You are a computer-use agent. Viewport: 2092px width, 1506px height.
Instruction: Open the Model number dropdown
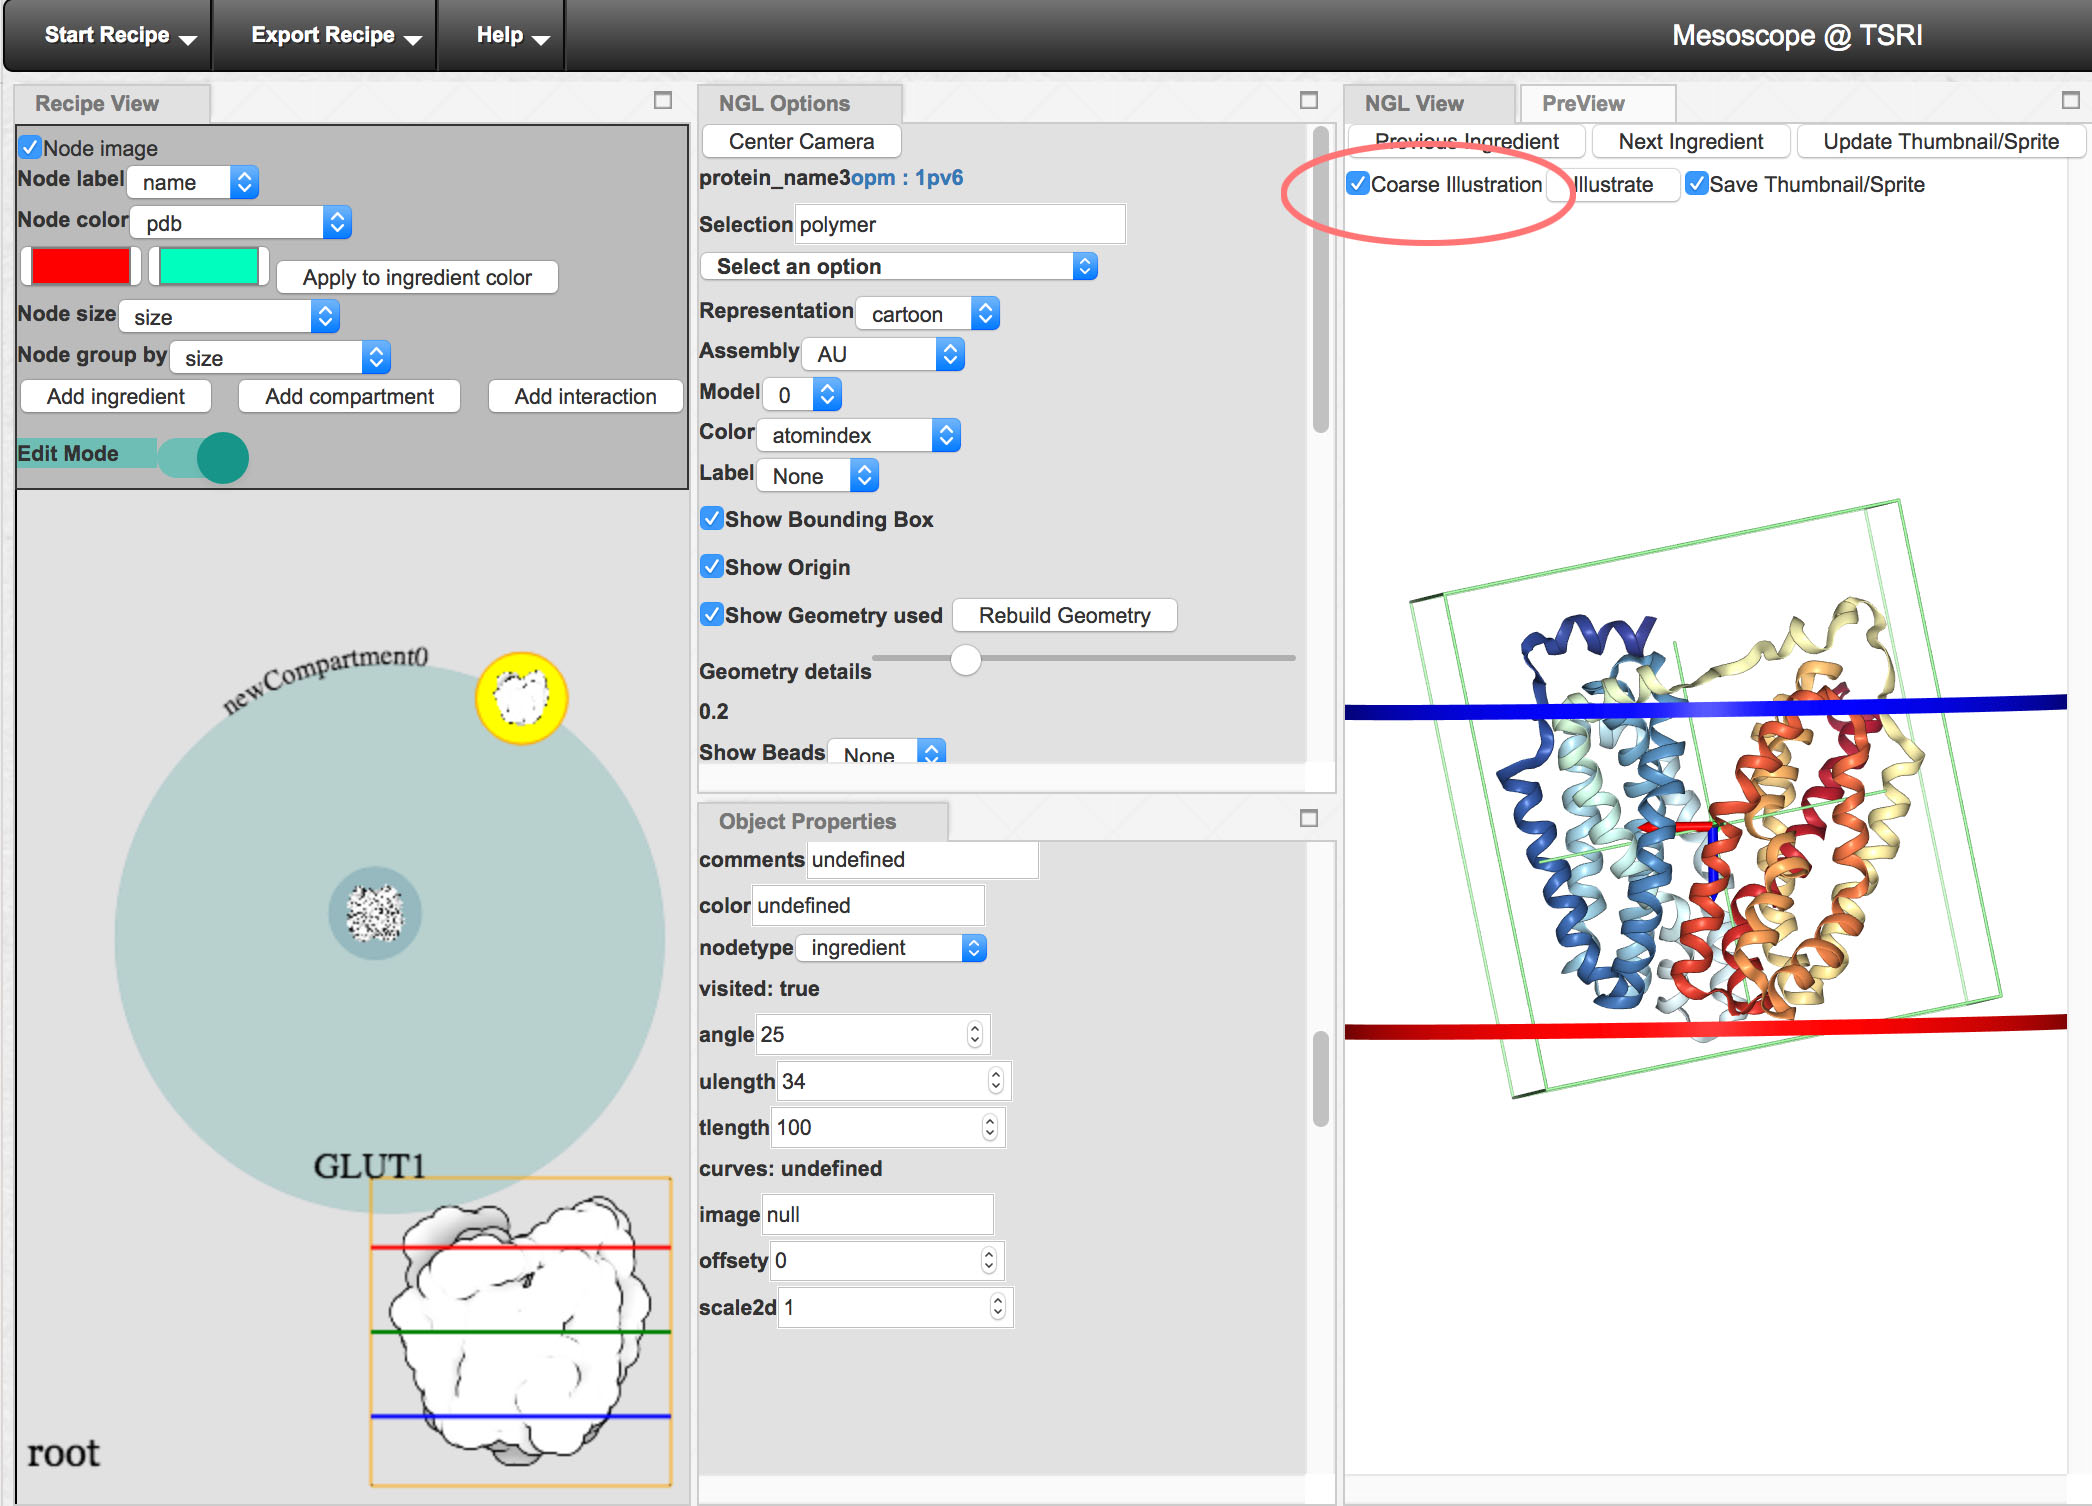pos(802,395)
